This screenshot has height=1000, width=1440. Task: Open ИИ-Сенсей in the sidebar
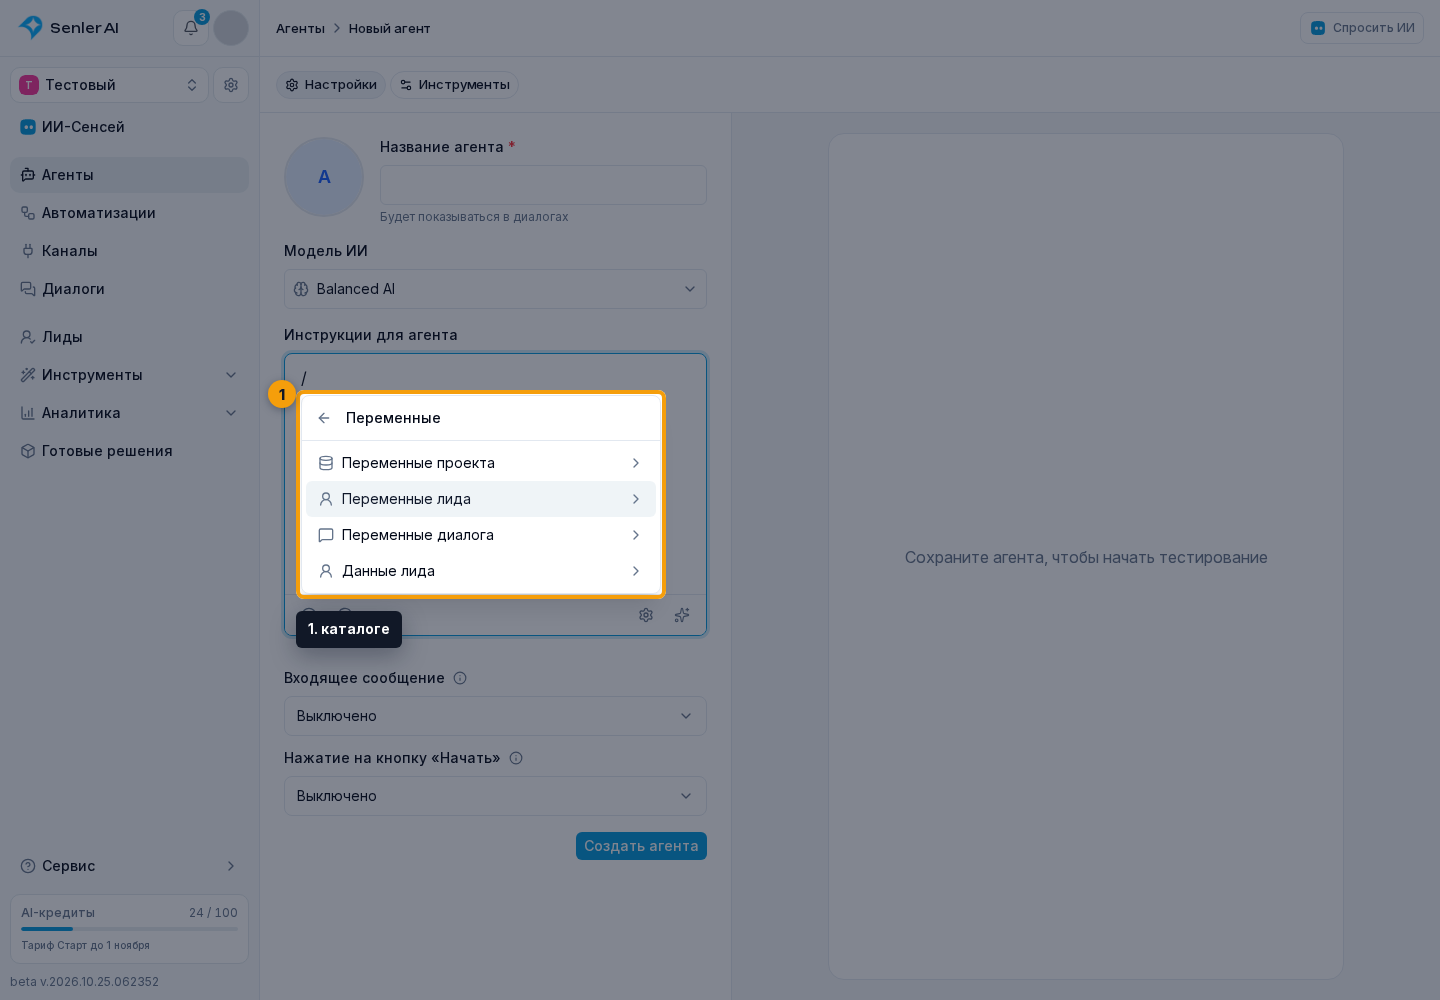pos(129,127)
